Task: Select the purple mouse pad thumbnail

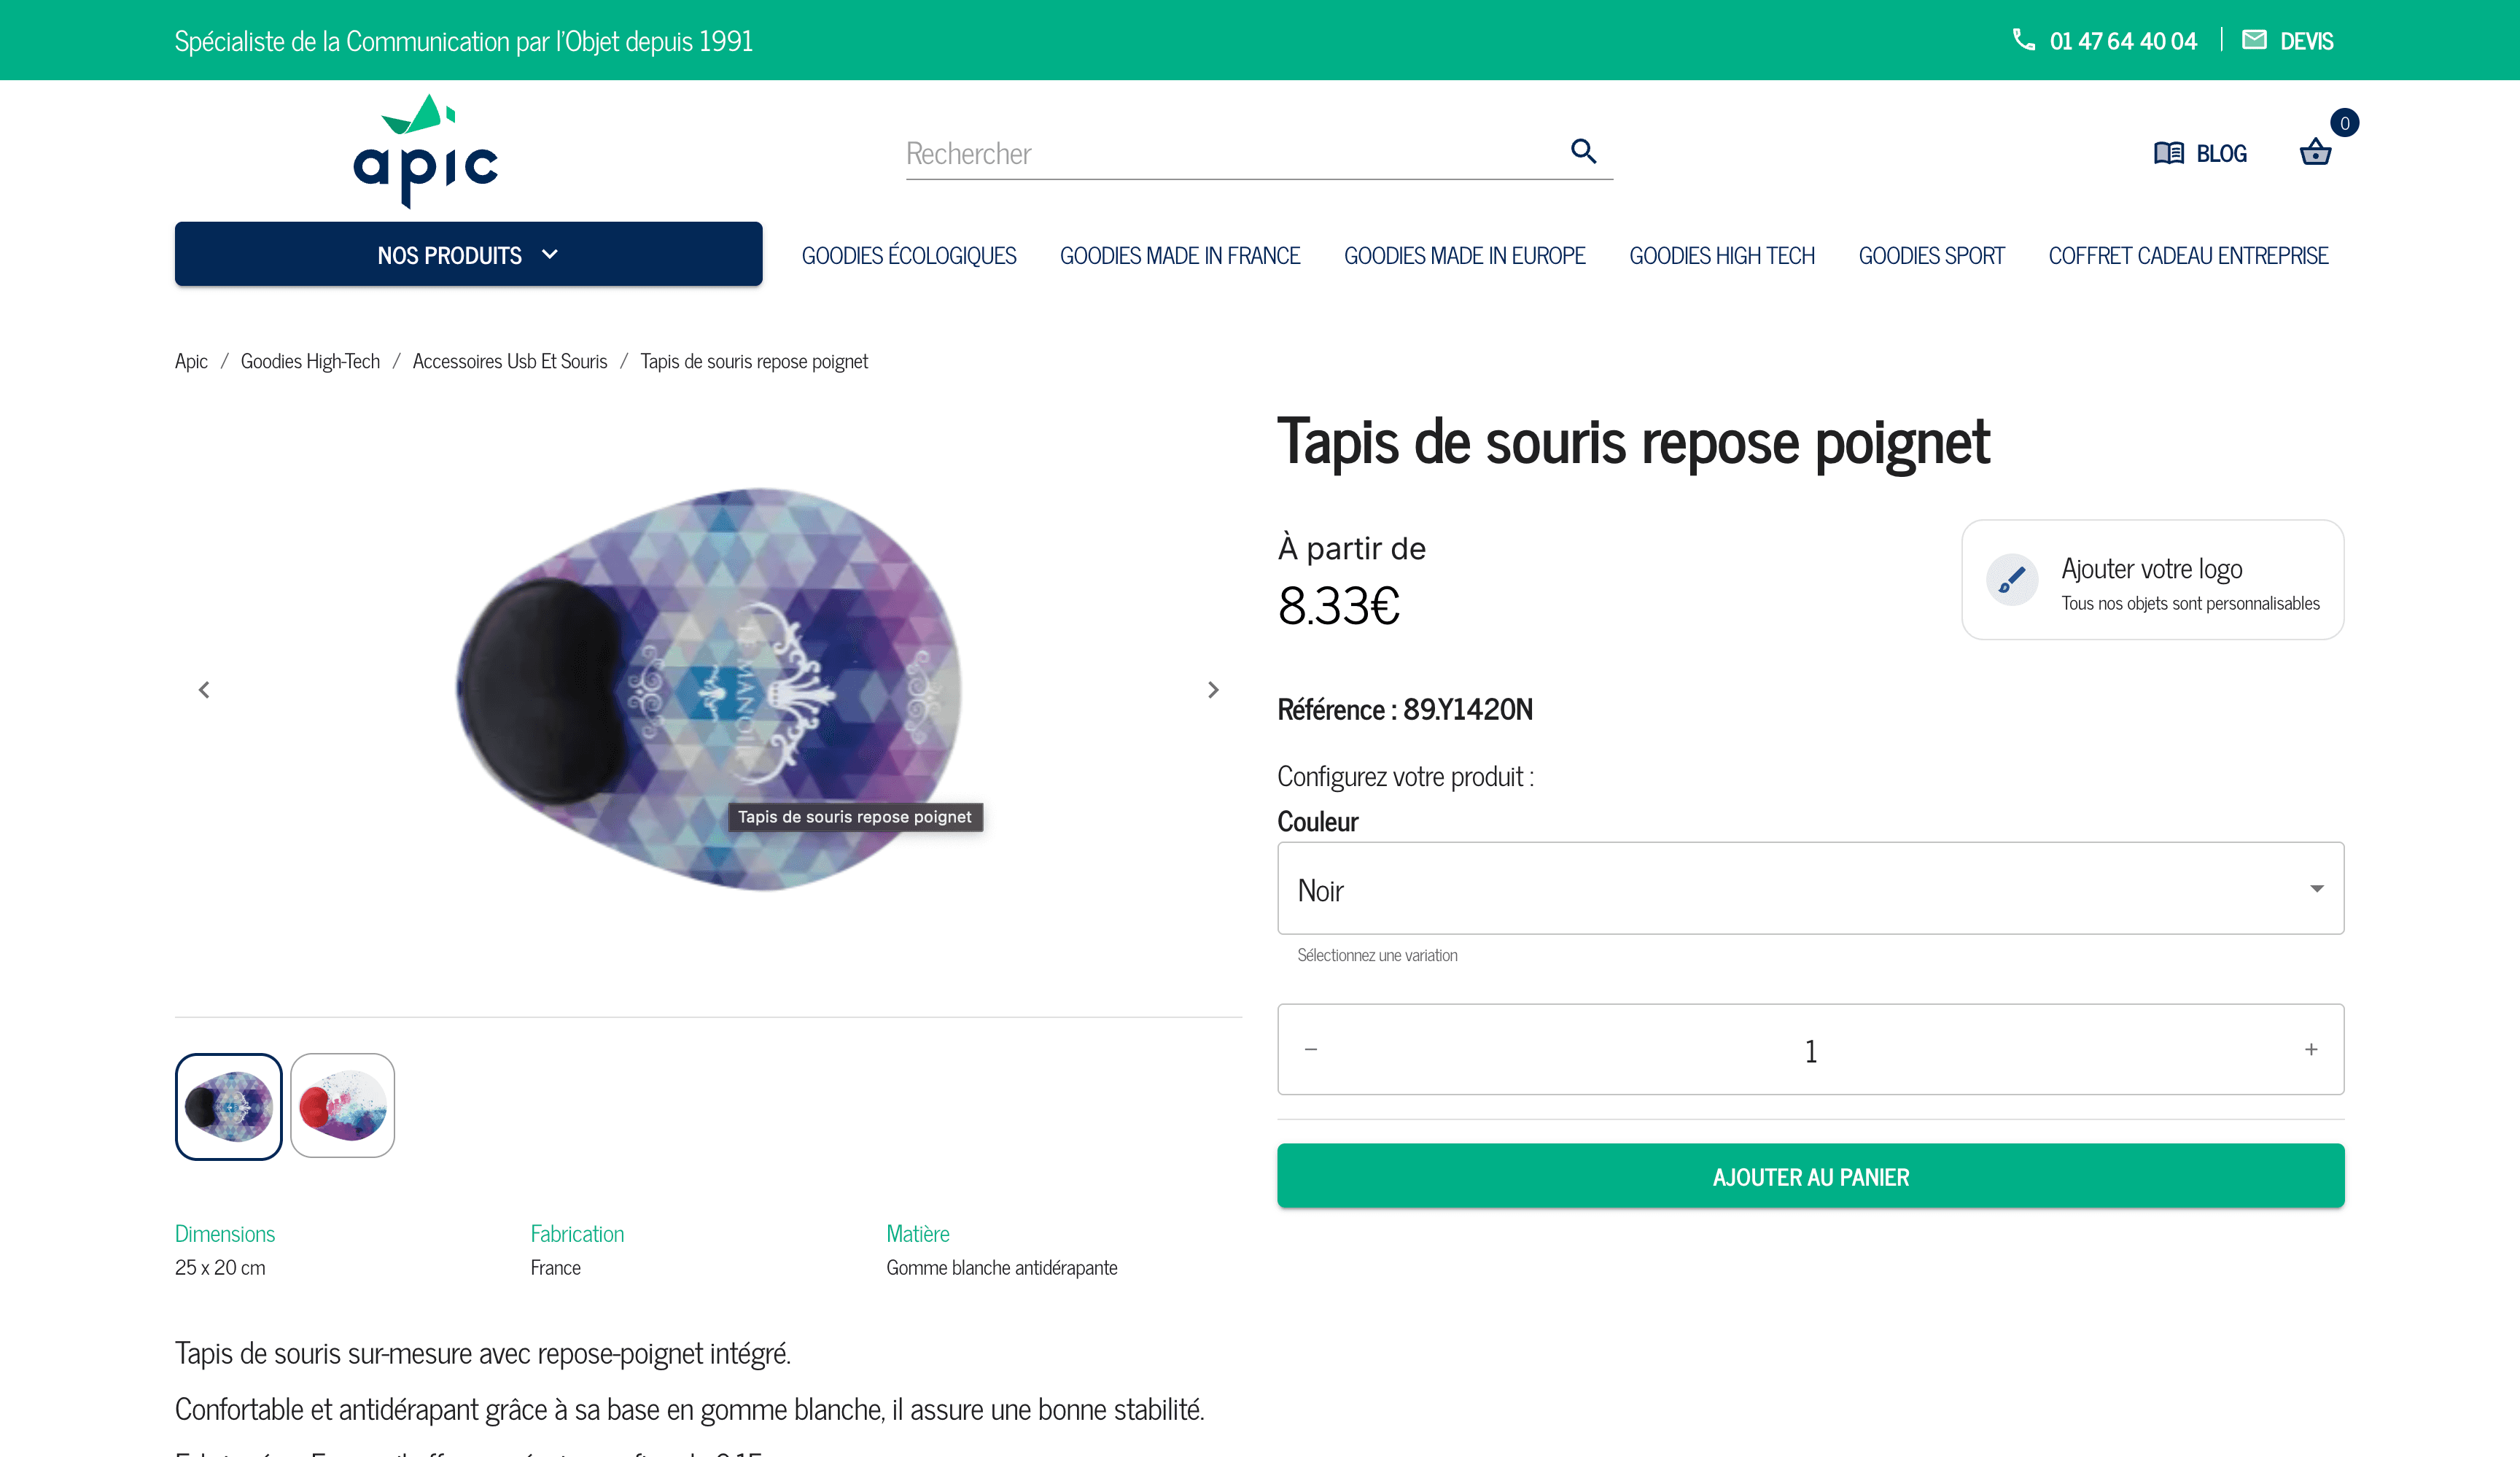Action: pos(229,1106)
